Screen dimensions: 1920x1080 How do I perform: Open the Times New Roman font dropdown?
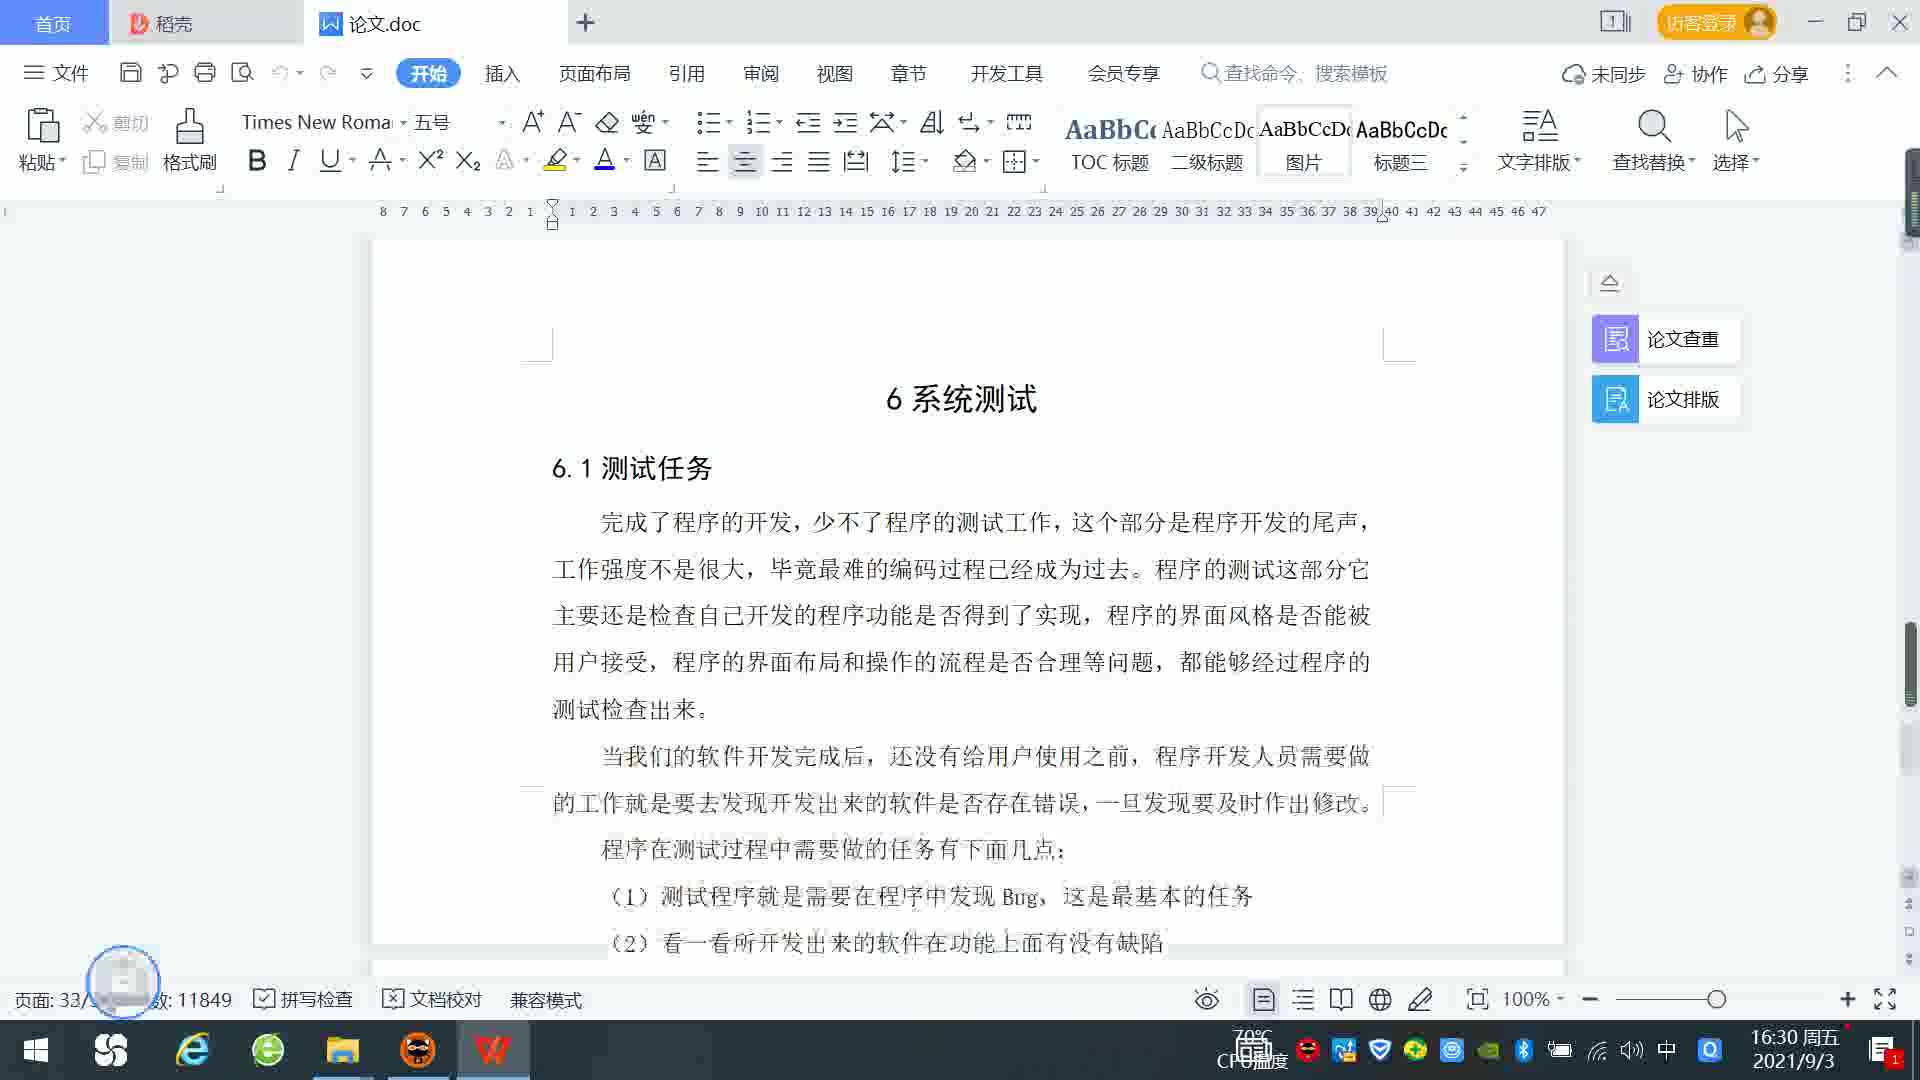[x=403, y=122]
